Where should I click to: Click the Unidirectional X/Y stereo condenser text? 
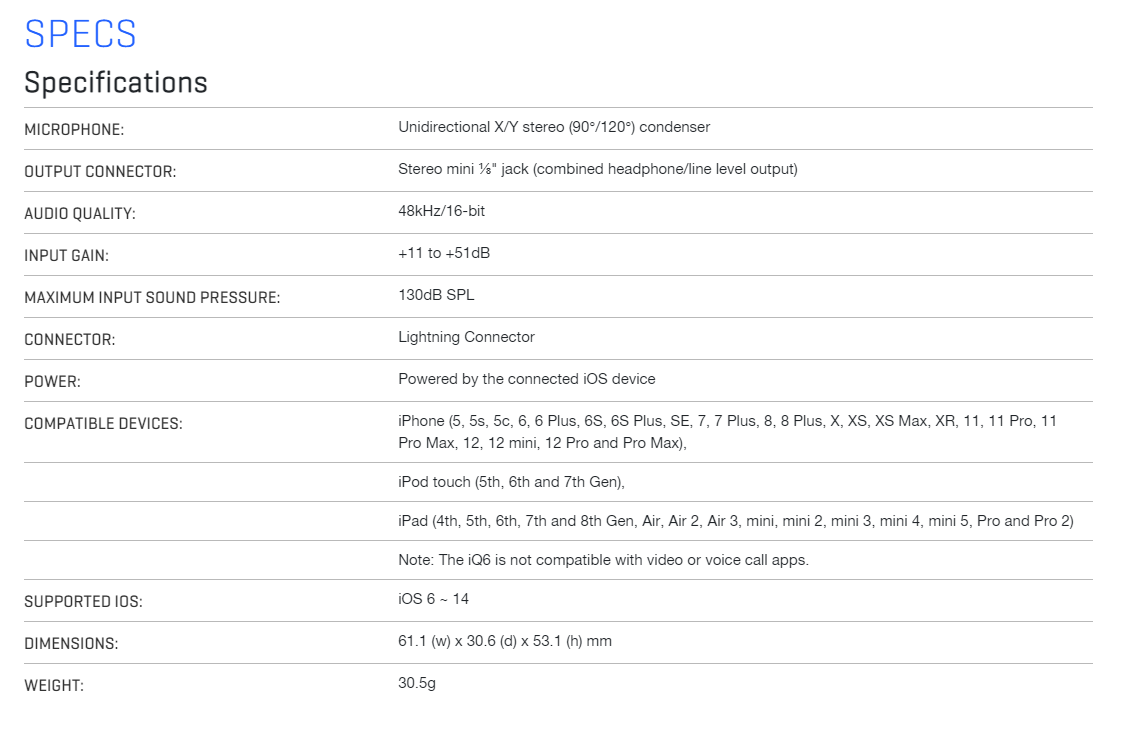[554, 127]
